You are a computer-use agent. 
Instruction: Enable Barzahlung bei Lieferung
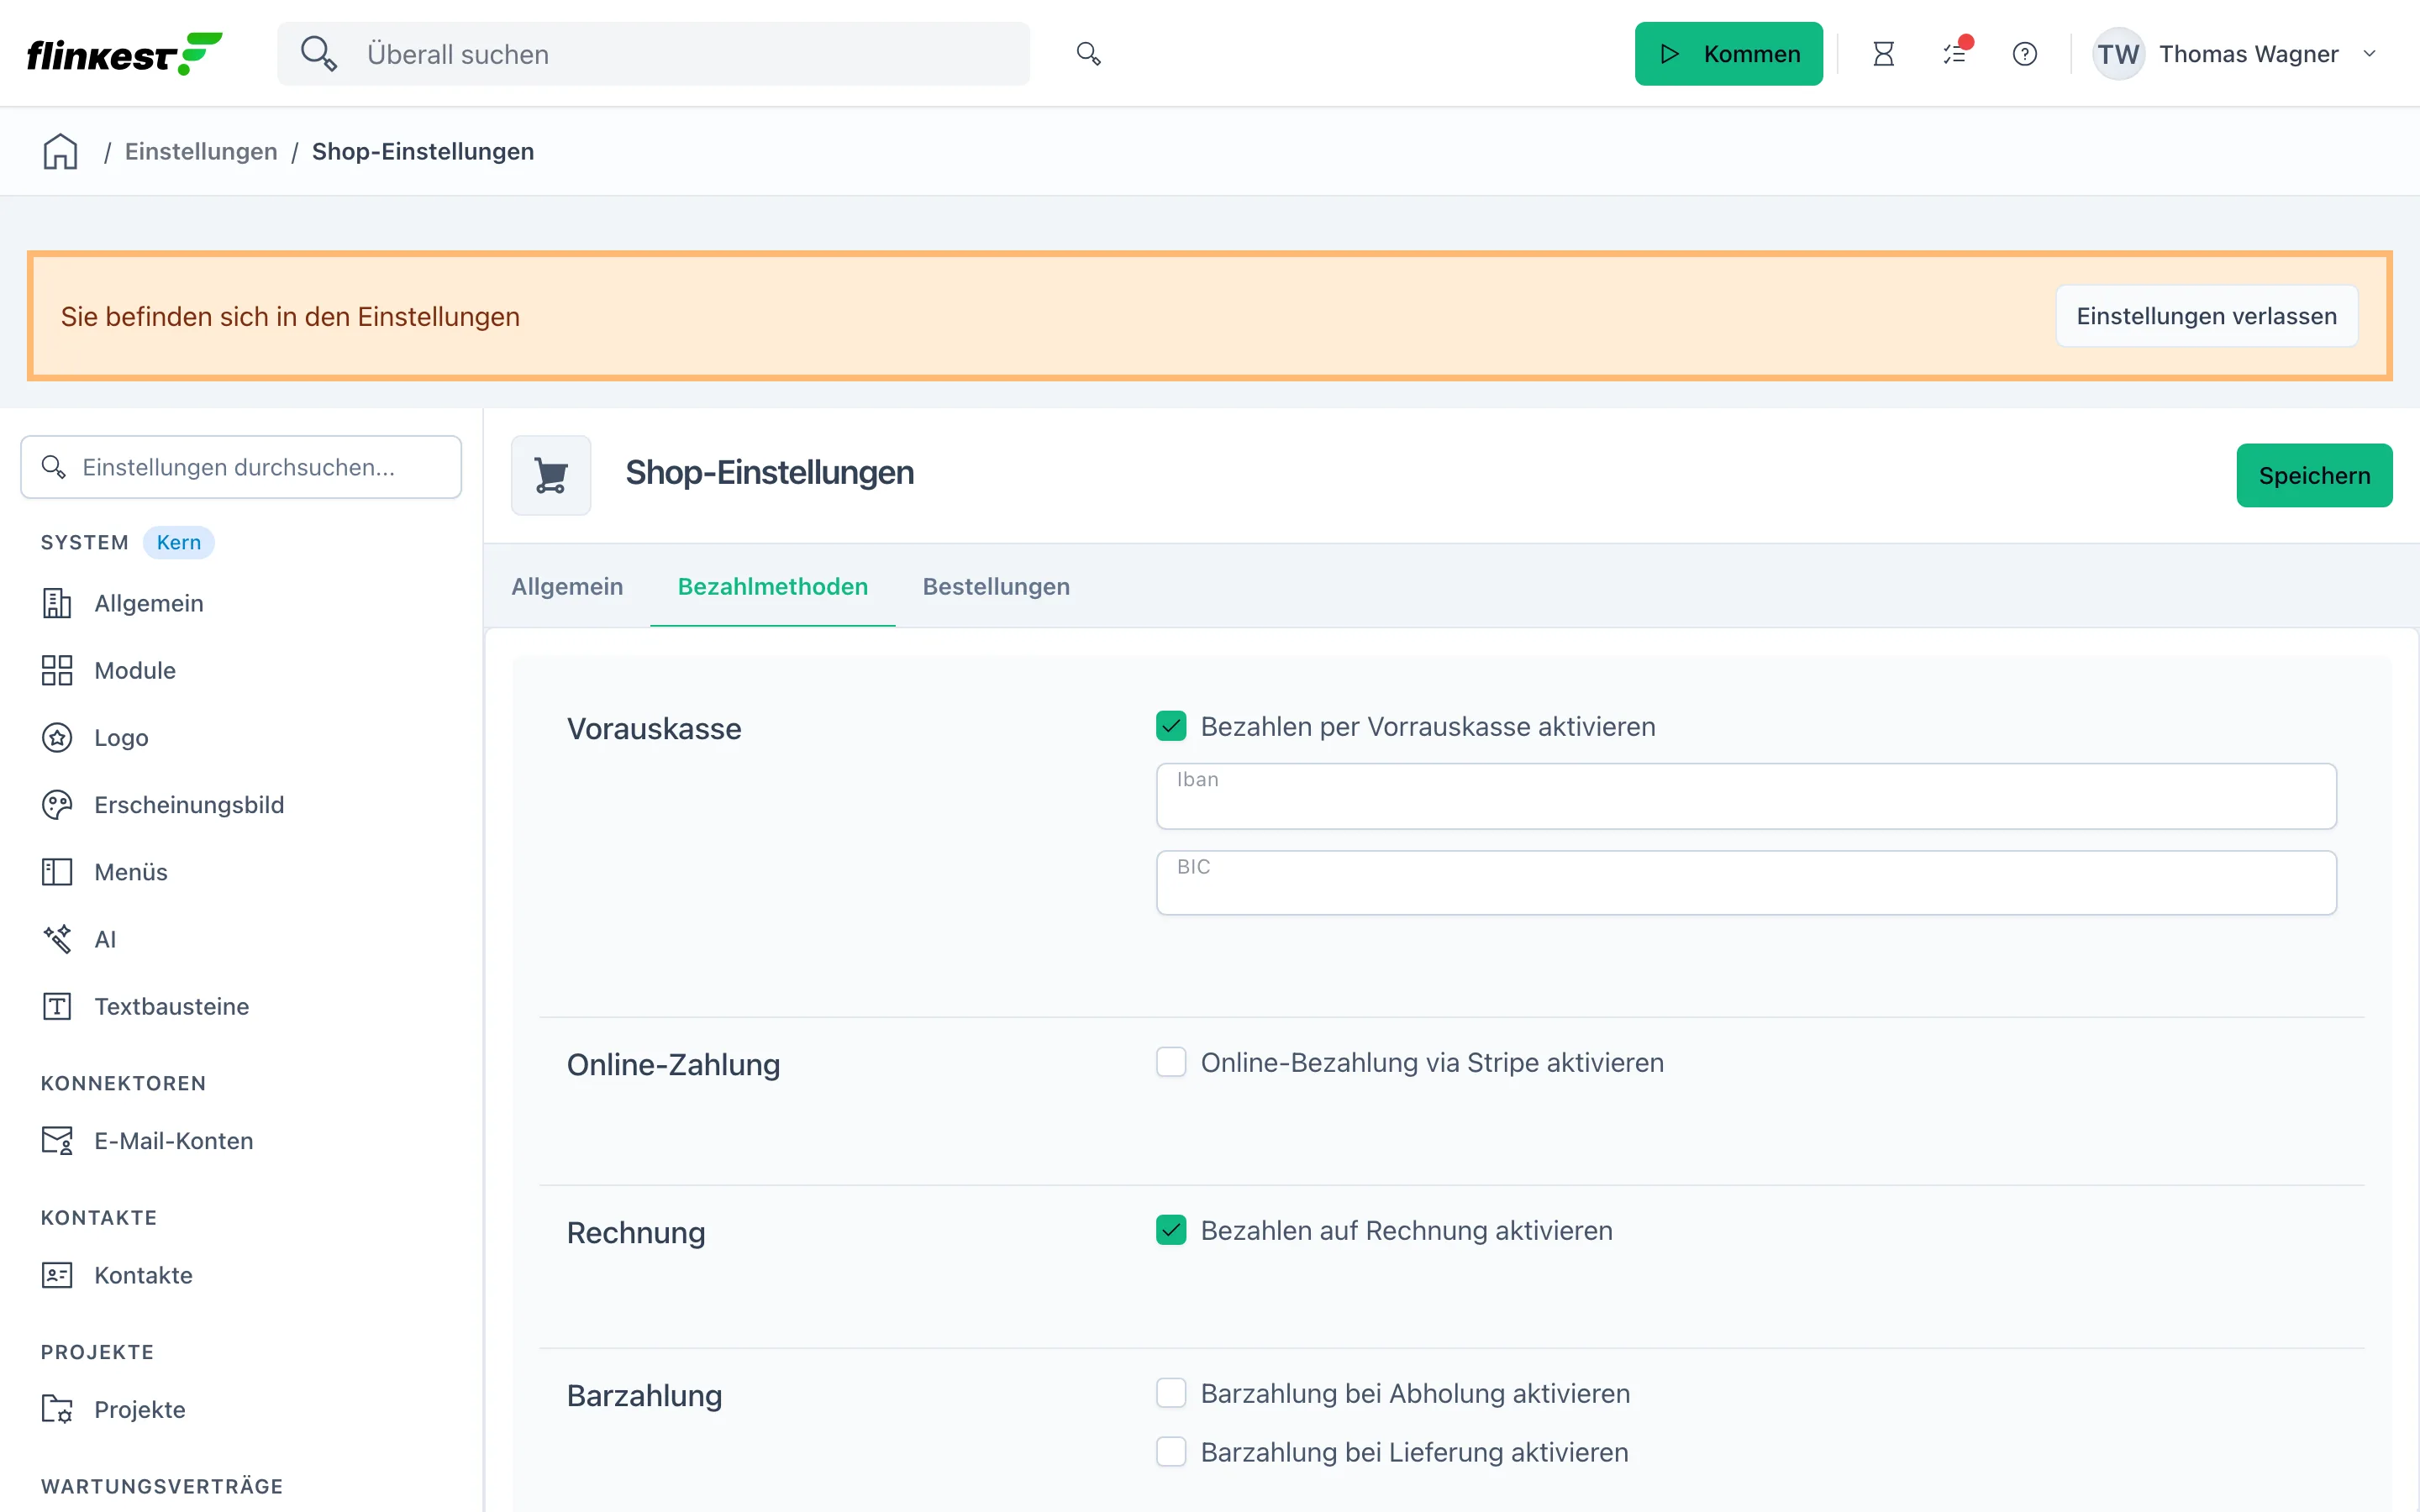[1171, 1452]
